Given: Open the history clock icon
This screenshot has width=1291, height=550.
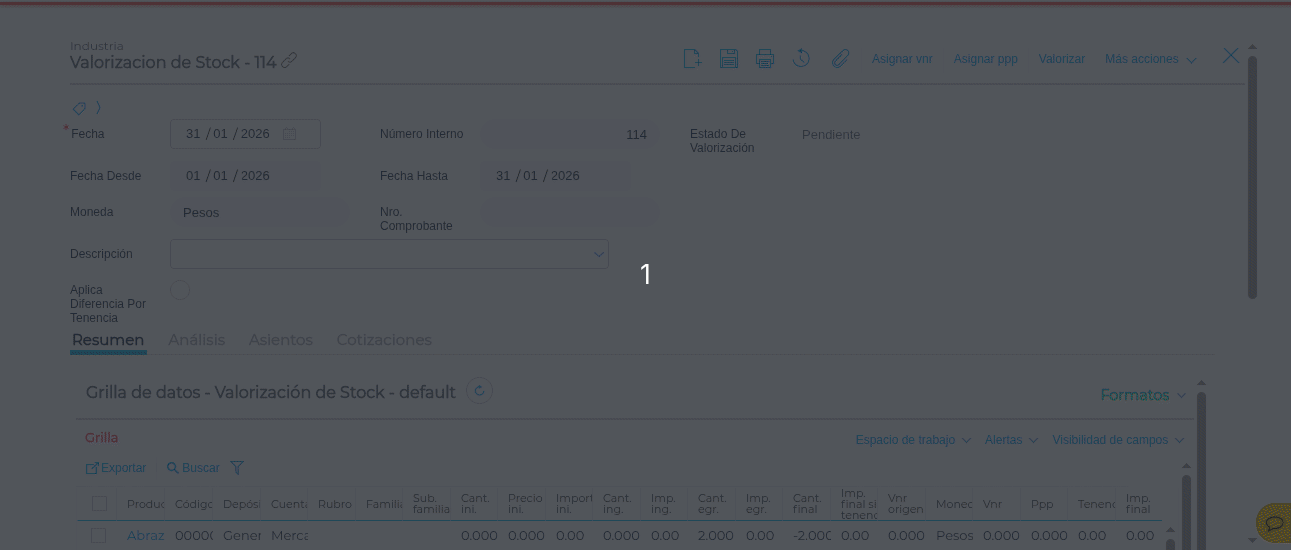Looking at the screenshot, I should pyautogui.click(x=801, y=59).
